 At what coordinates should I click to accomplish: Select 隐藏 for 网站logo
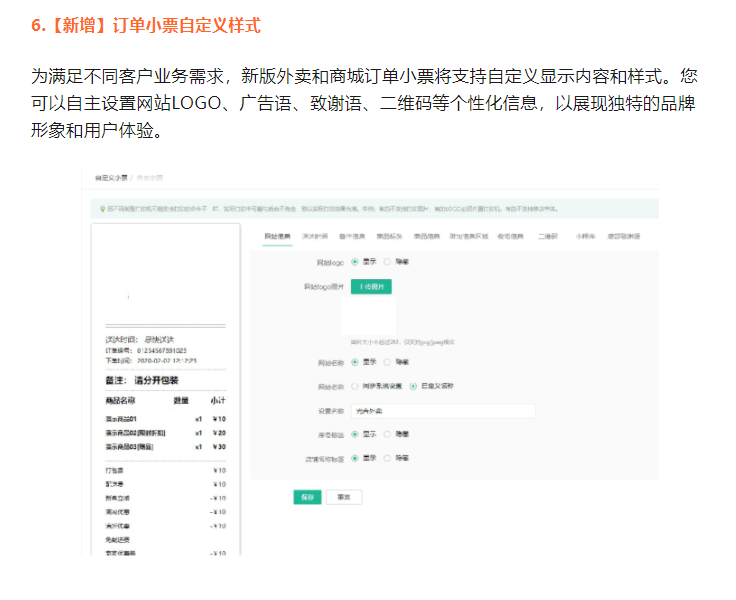click(x=387, y=261)
